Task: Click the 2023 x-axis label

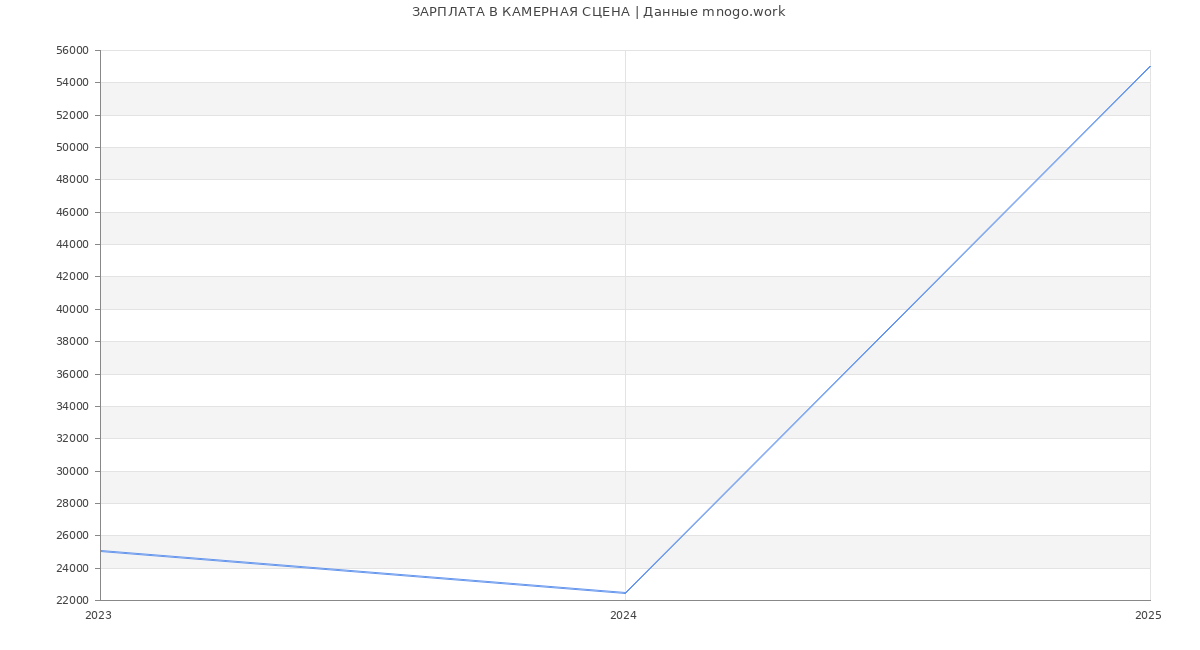Action: pos(98,616)
